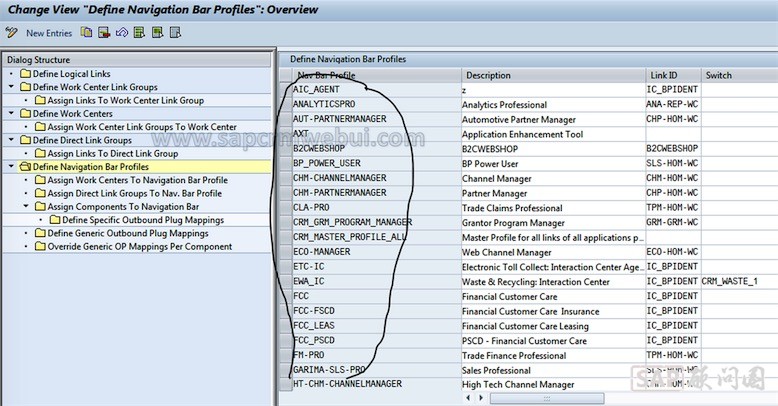Collapse the Define Work Center Link Groups node

10,87
